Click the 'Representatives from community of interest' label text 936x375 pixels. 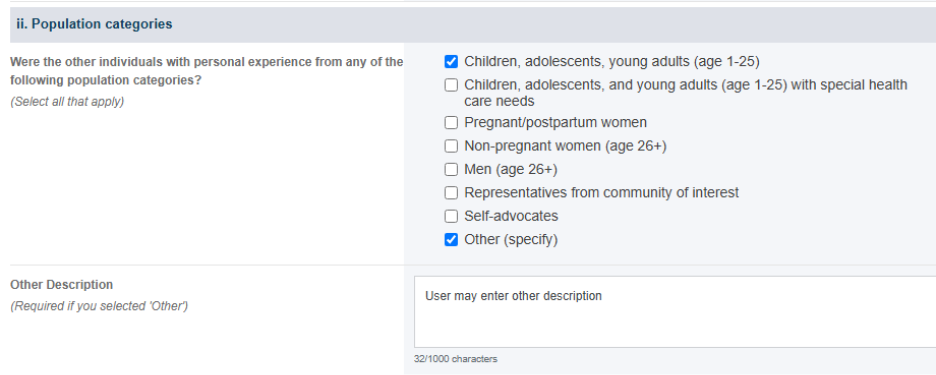pyautogui.click(x=602, y=193)
